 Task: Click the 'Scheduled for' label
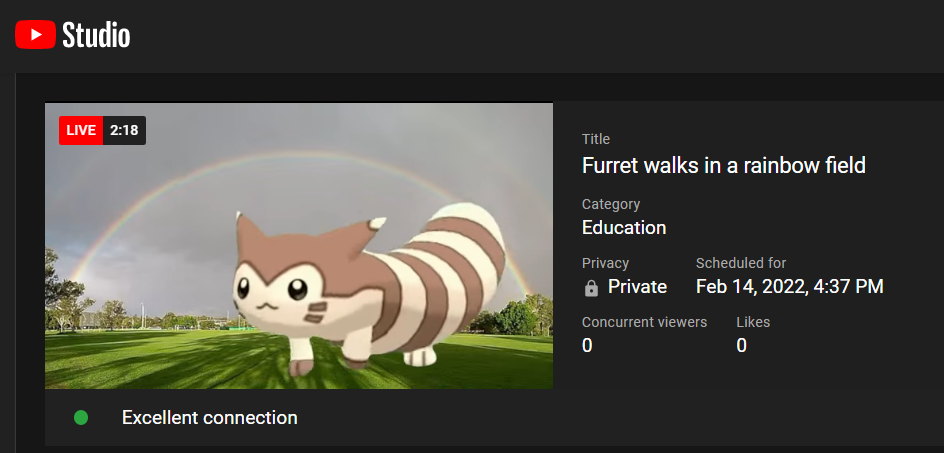coord(741,263)
